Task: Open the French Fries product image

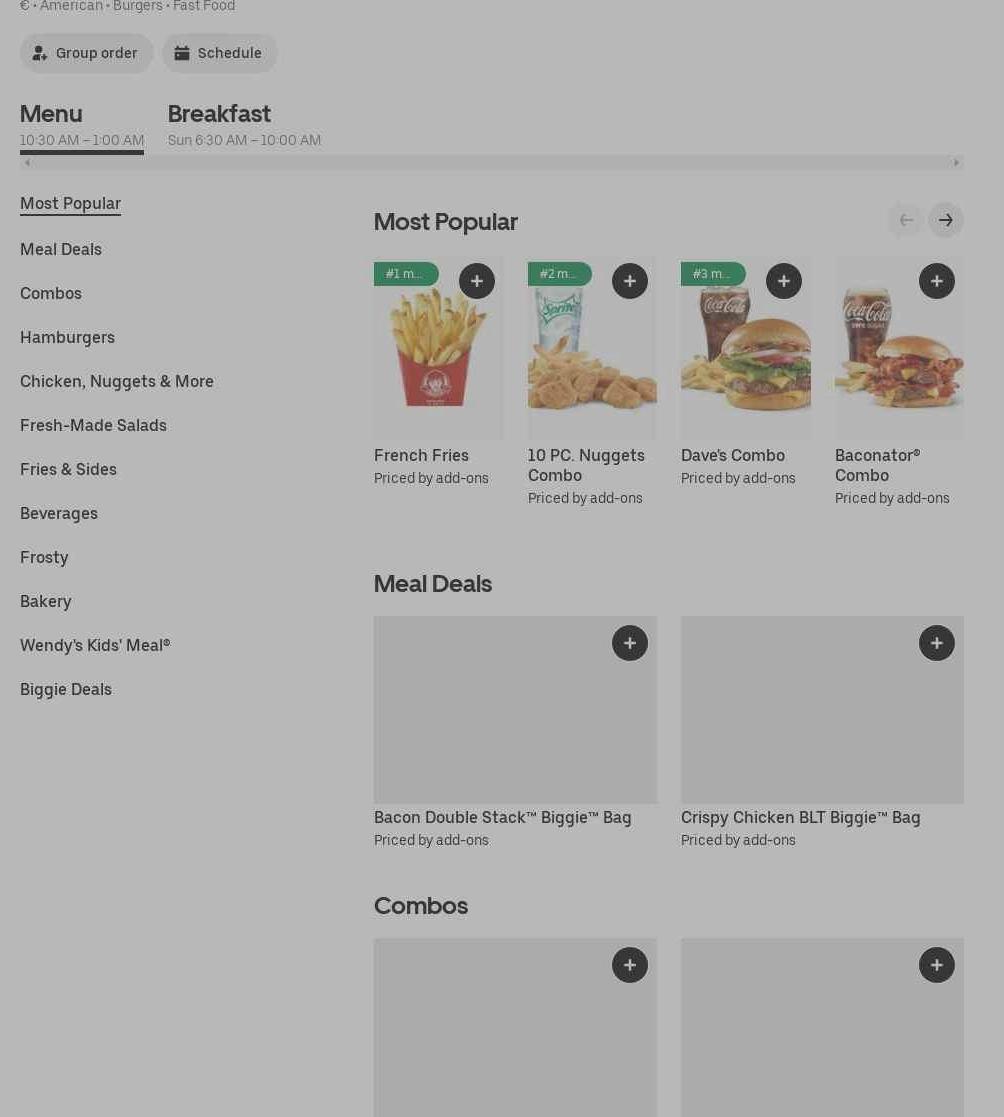Action: tap(438, 348)
